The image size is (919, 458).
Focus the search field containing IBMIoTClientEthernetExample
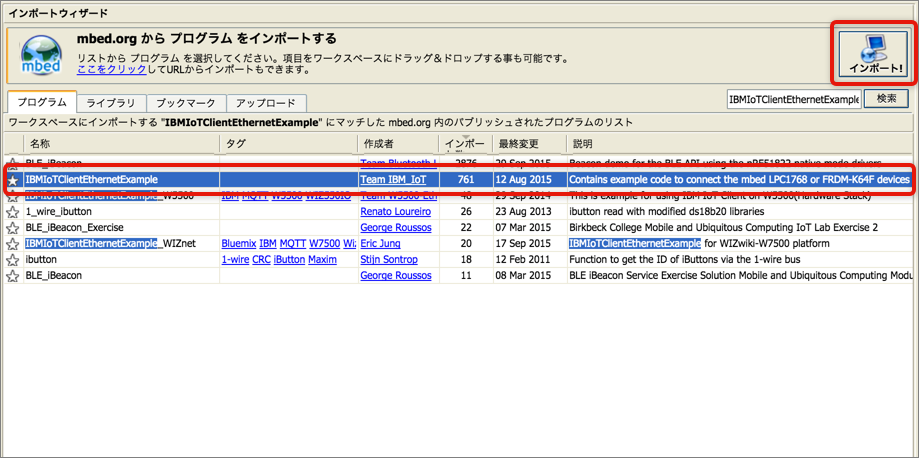point(794,99)
